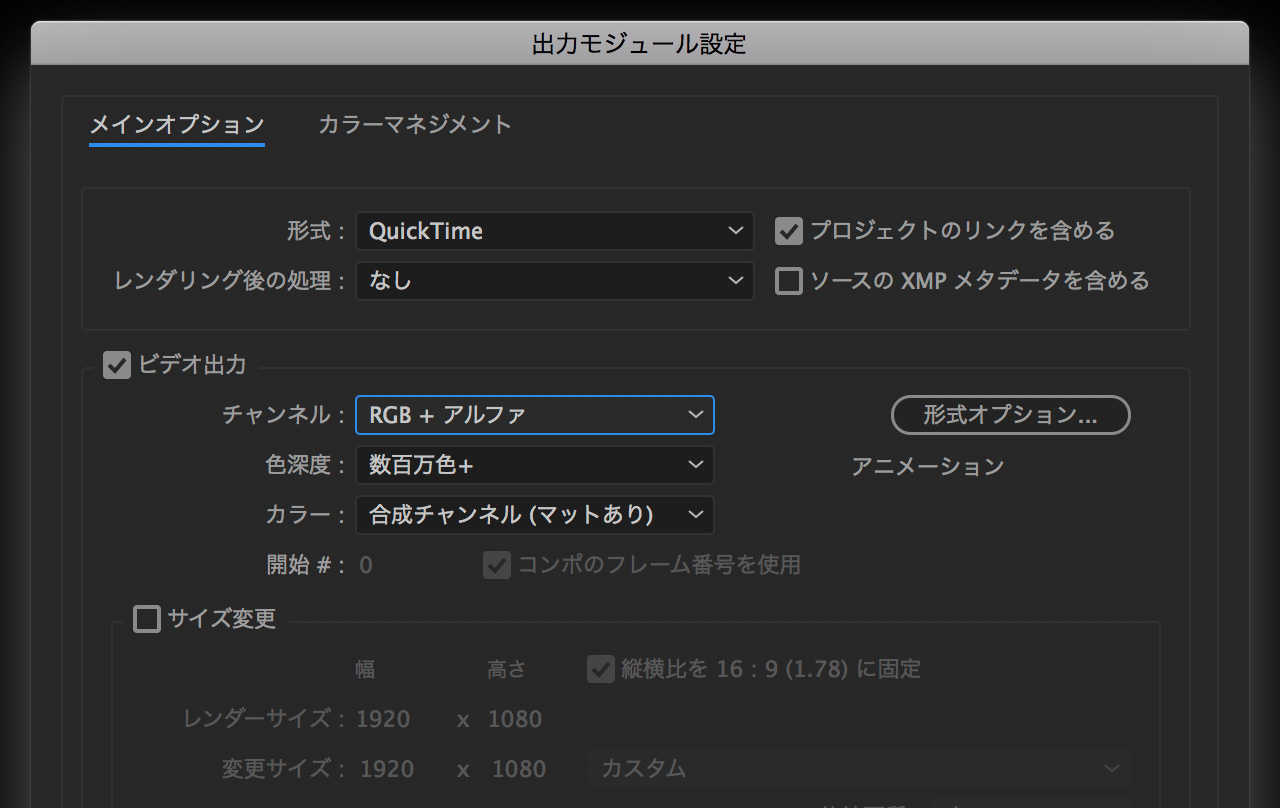Screen dimensions: 1280x808
Task: Click the レンダーサイズ height value 1080
Action: coord(515,719)
